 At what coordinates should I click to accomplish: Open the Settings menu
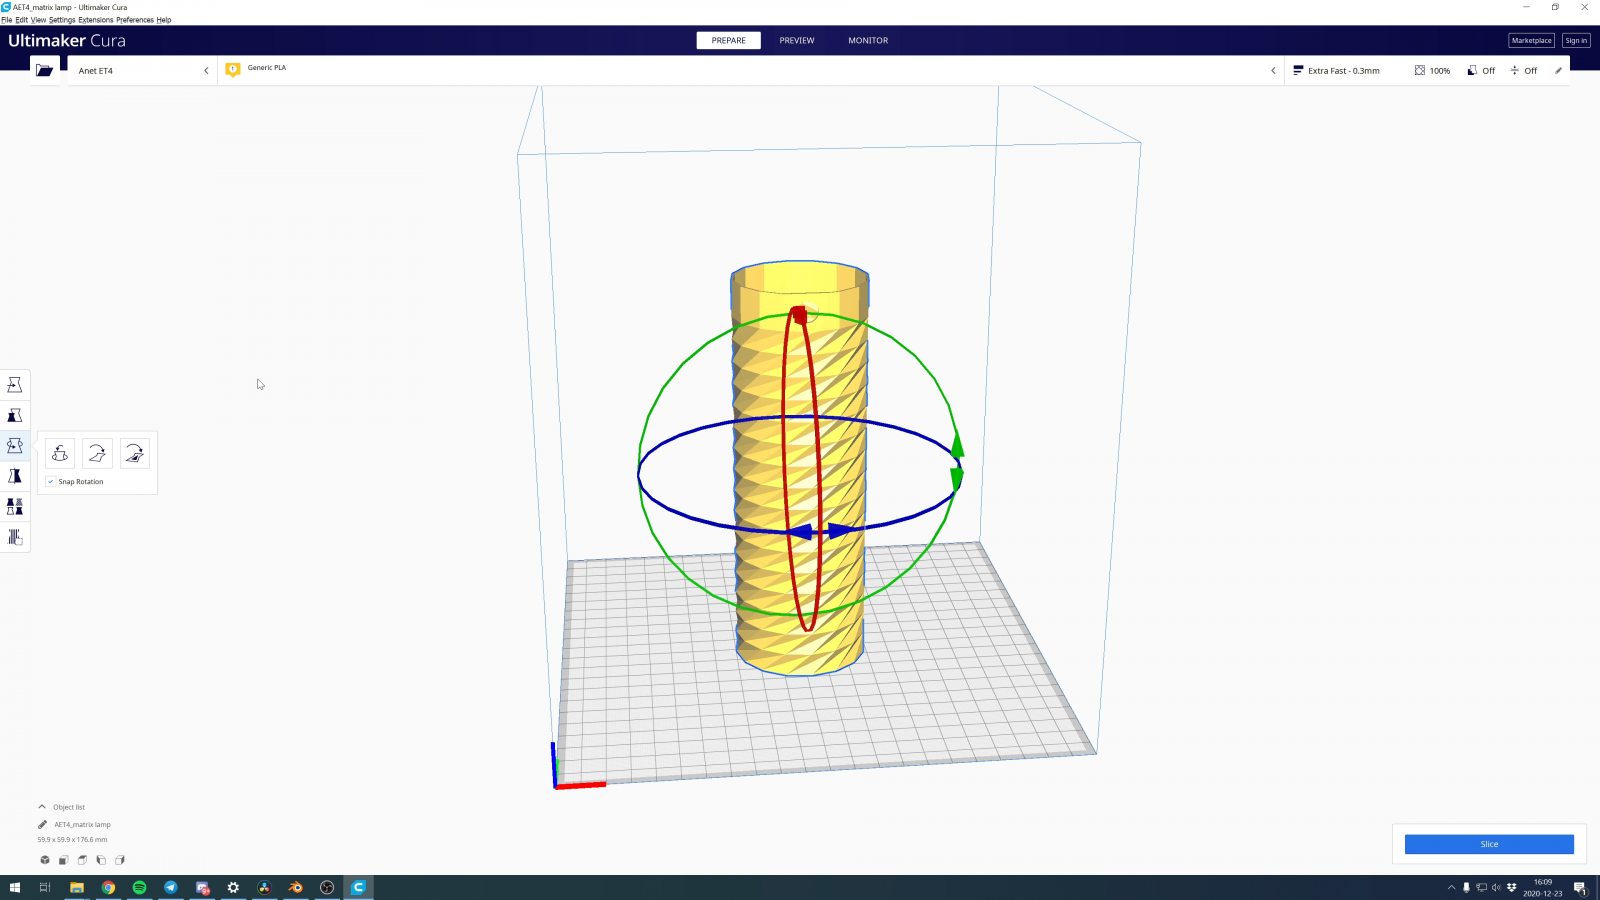(62, 20)
